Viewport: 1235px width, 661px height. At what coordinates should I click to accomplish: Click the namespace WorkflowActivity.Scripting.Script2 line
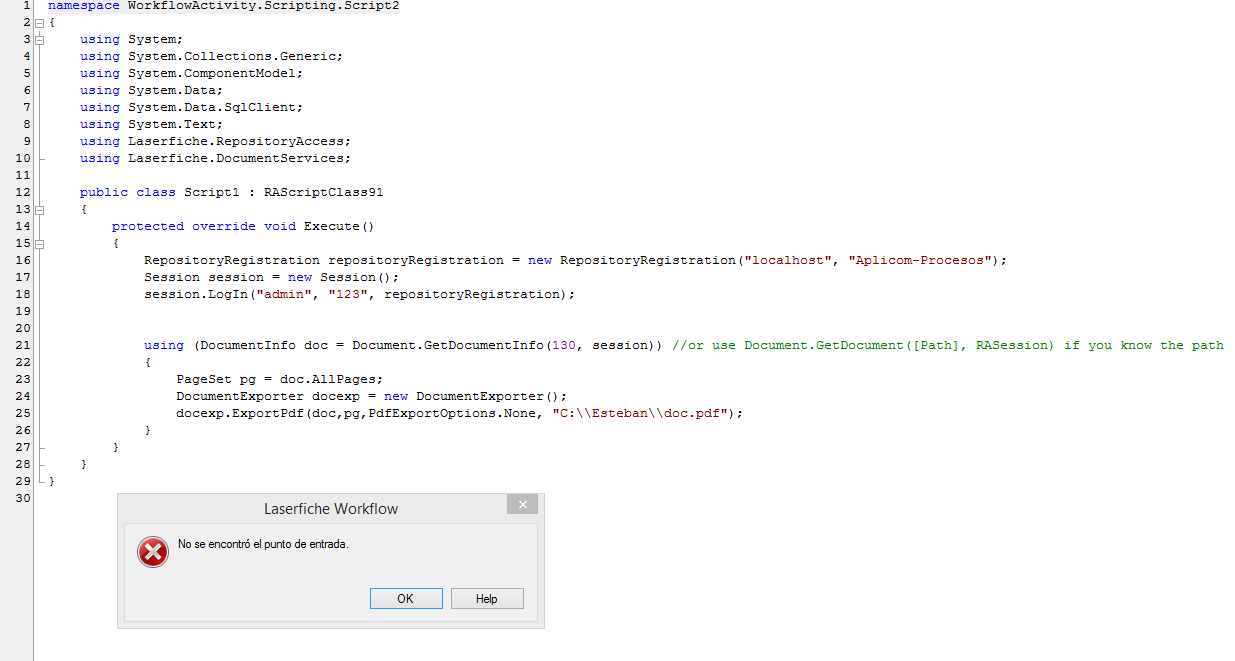pyautogui.click(x=223, y=5)
